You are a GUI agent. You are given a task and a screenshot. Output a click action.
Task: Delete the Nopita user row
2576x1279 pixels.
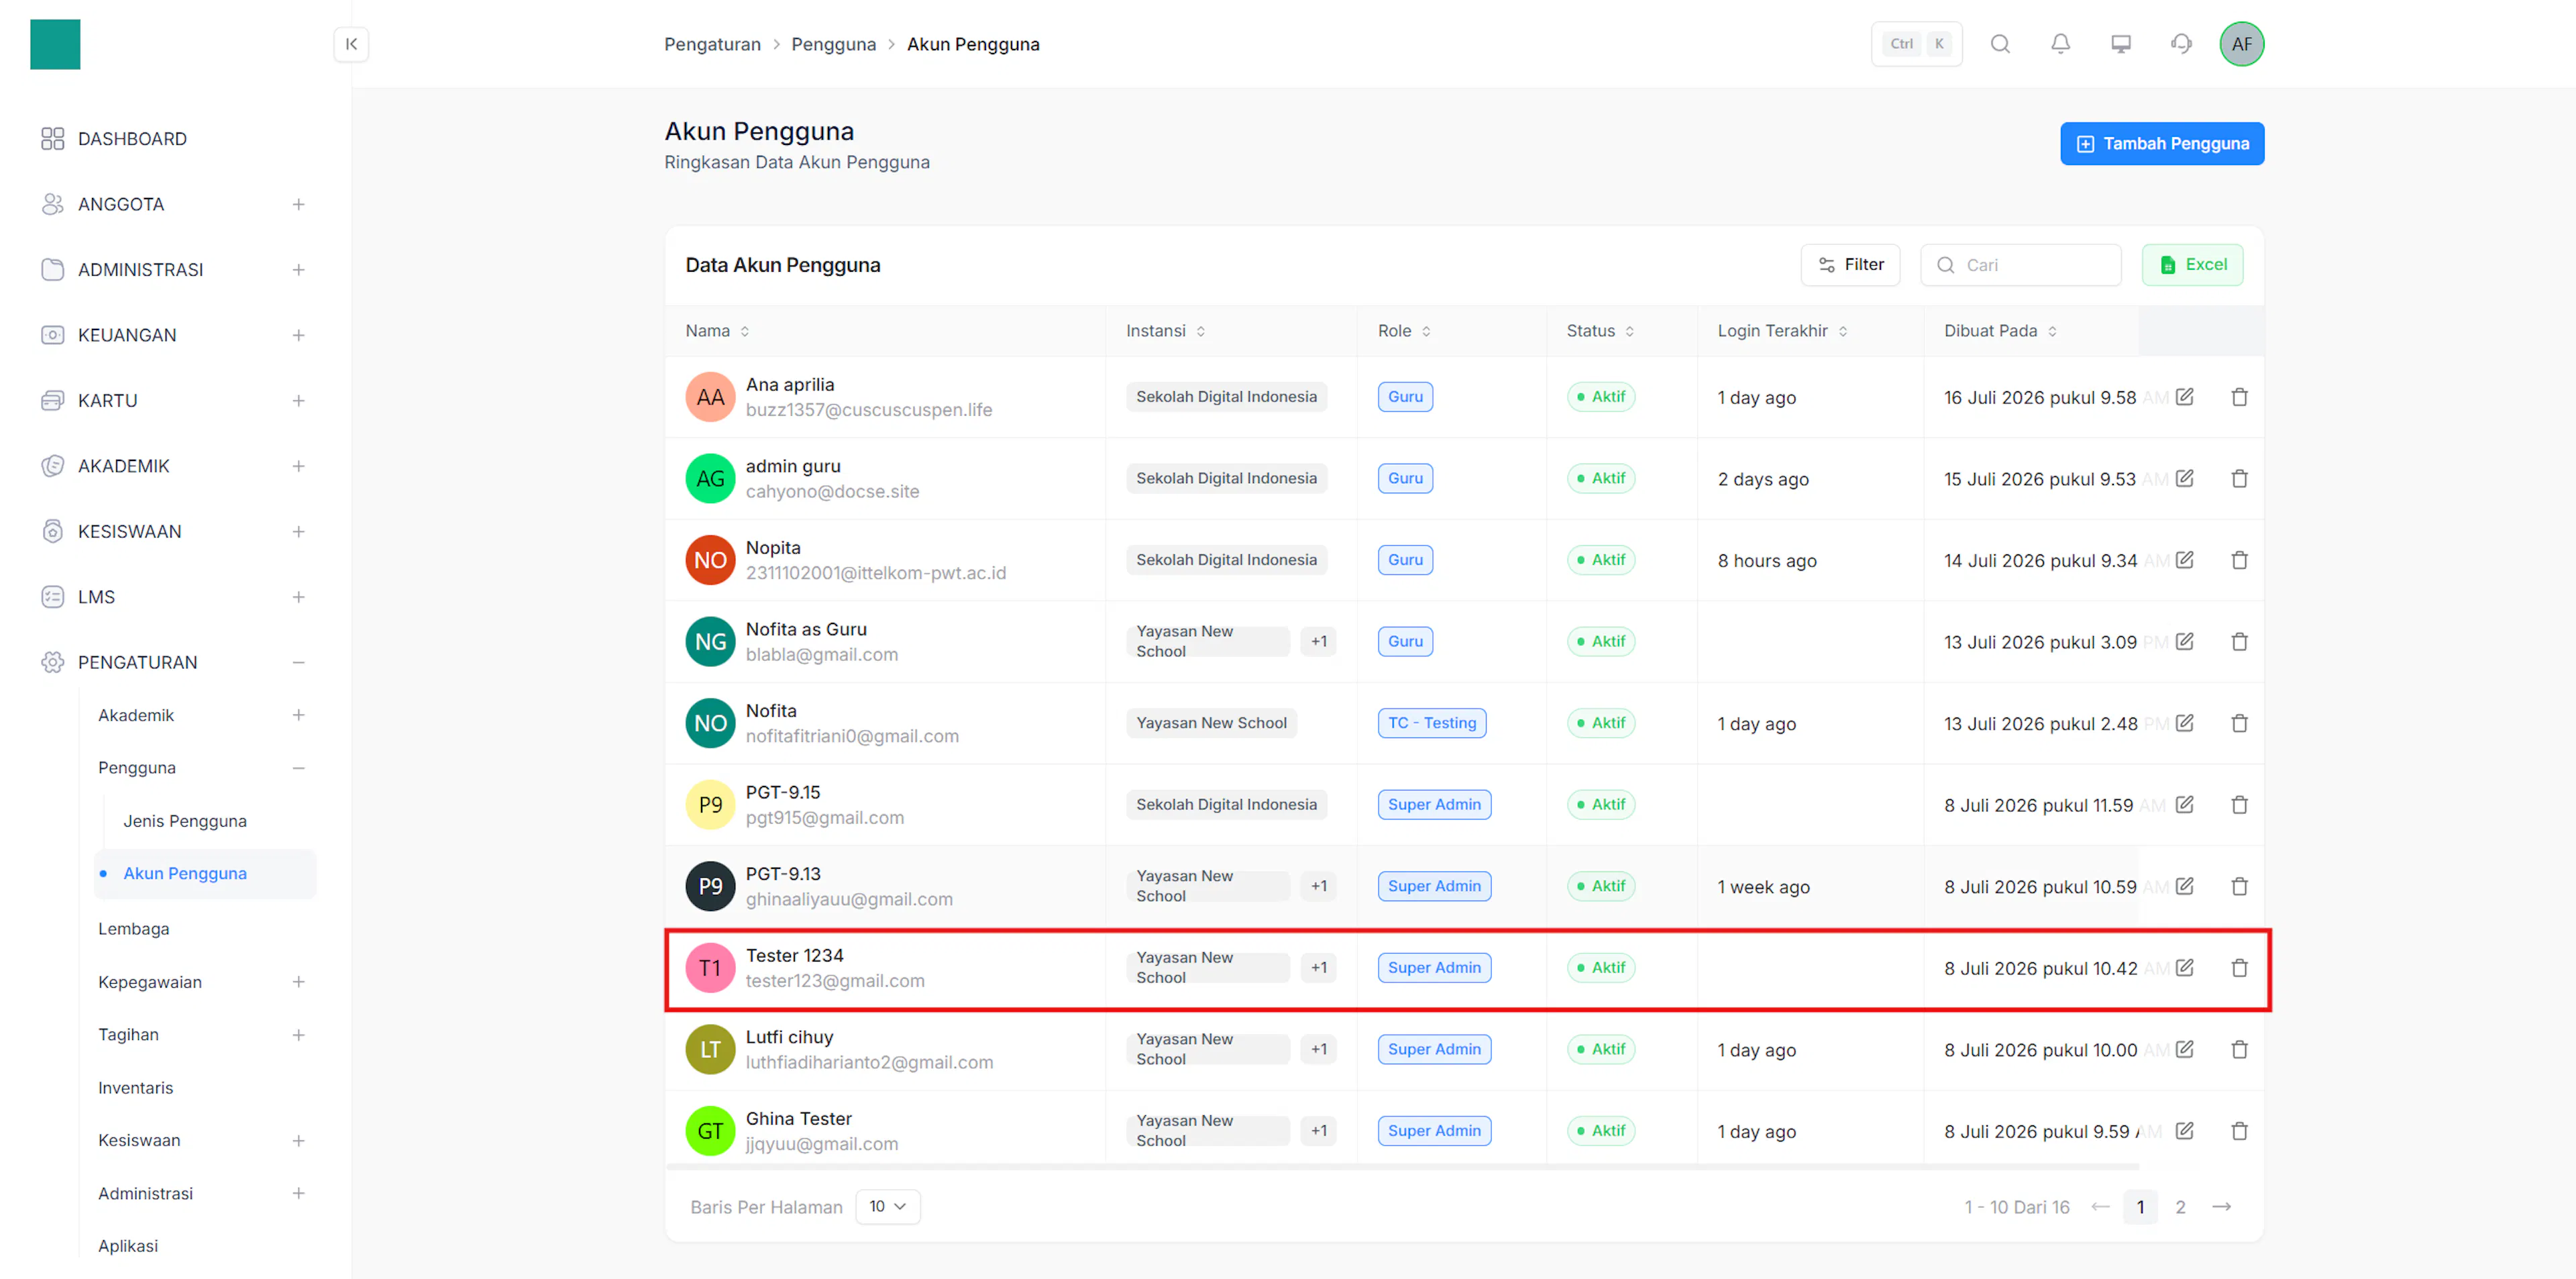click(x=2240, y=560)
